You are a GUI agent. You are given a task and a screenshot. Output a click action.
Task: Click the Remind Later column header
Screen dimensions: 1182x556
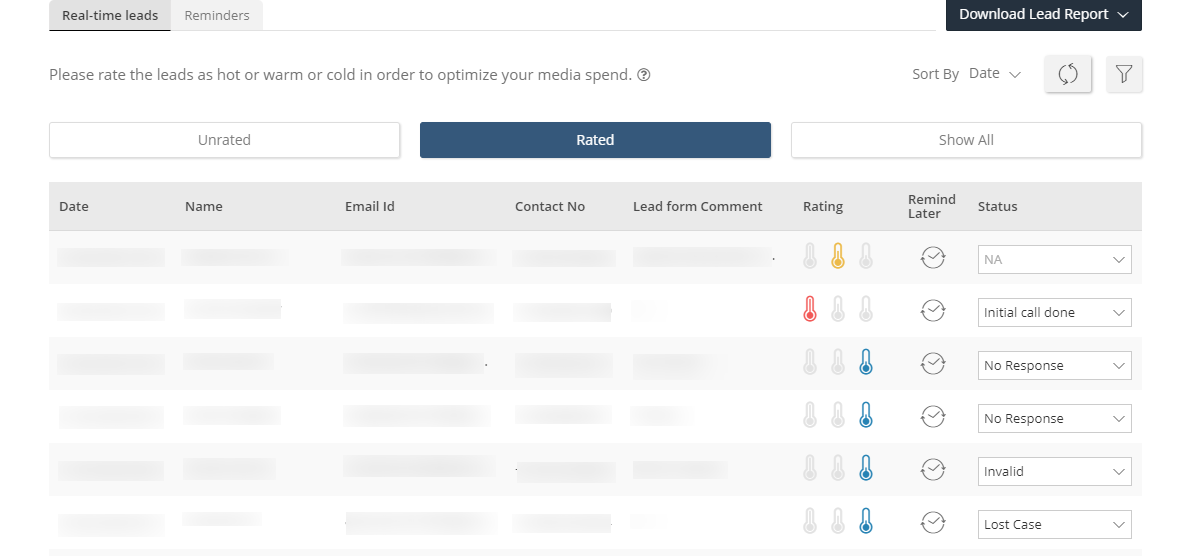pyautogui.click(x=932, y=206)
